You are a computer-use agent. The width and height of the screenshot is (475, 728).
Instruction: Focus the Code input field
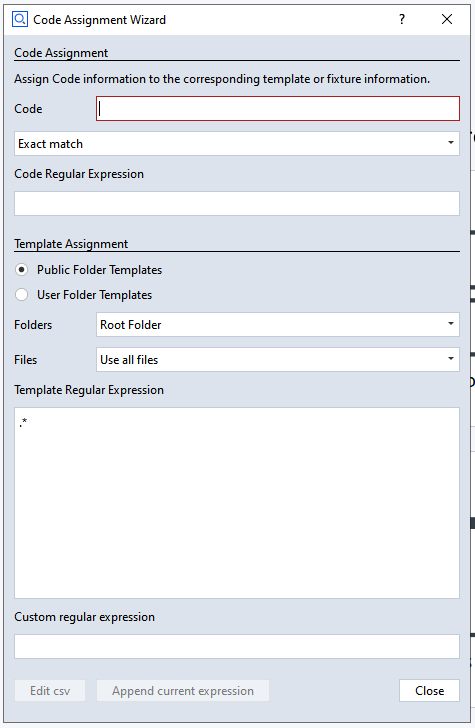[278, 109]
